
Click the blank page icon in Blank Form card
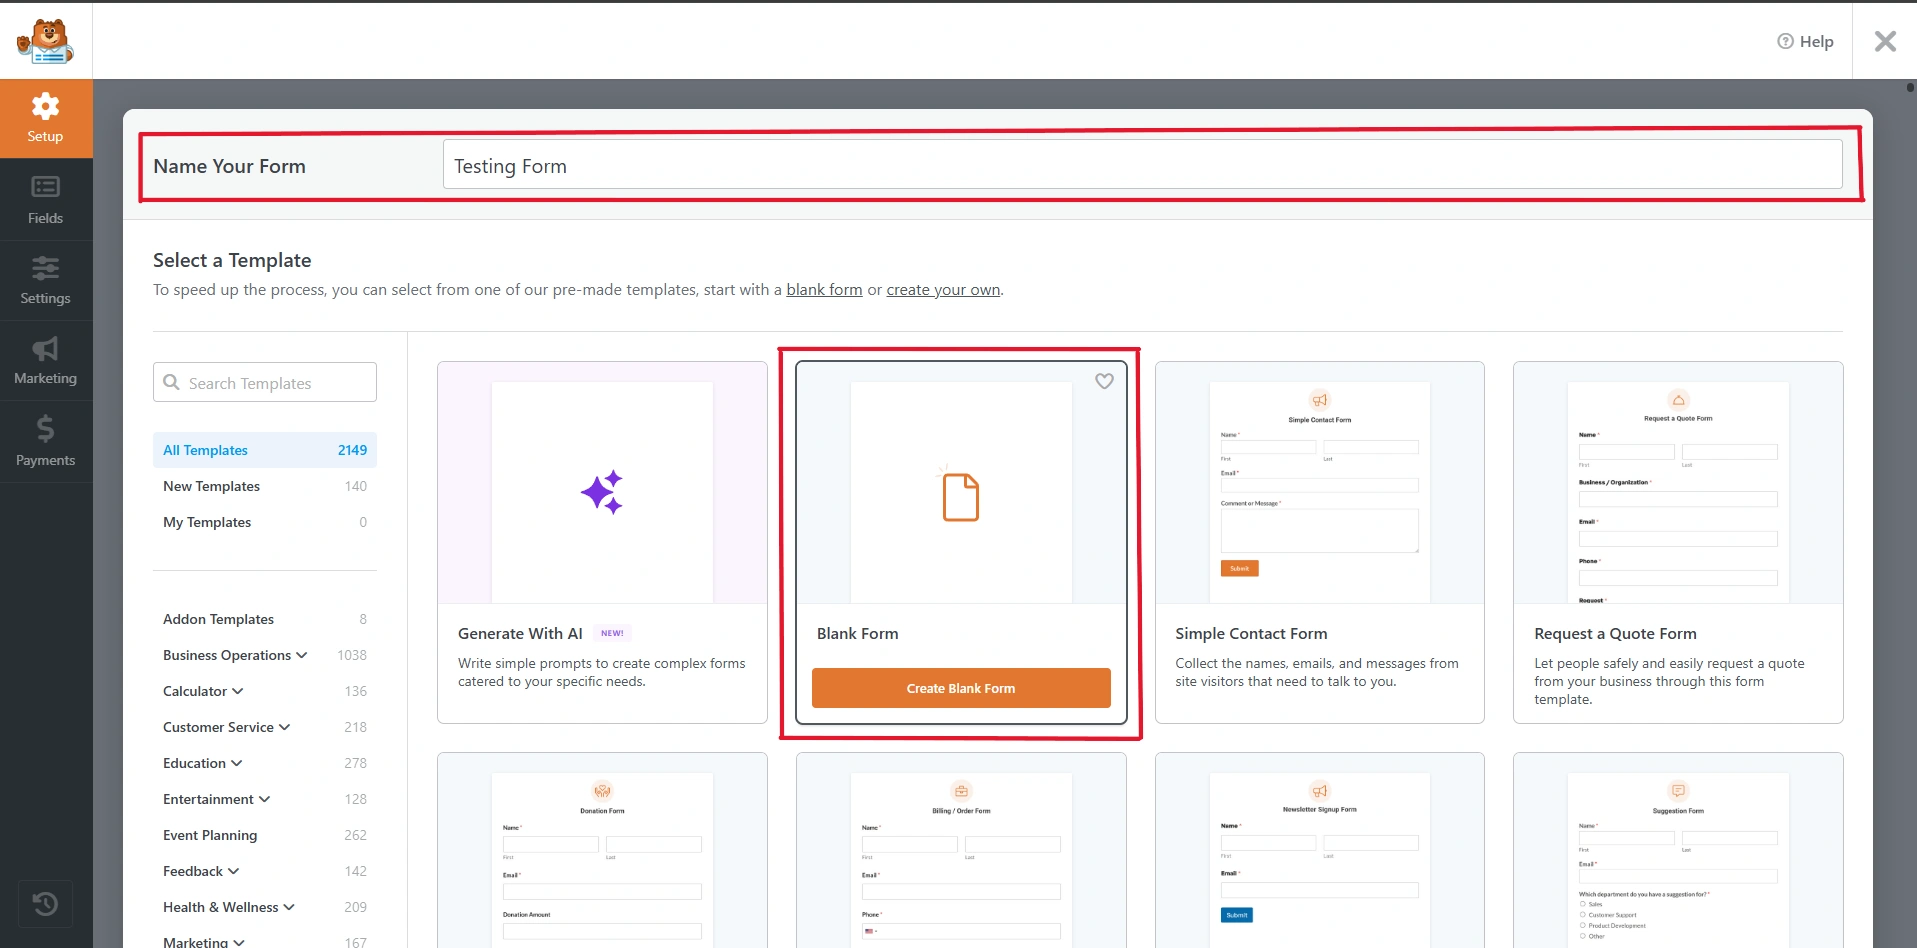click(x=960, y=496)
